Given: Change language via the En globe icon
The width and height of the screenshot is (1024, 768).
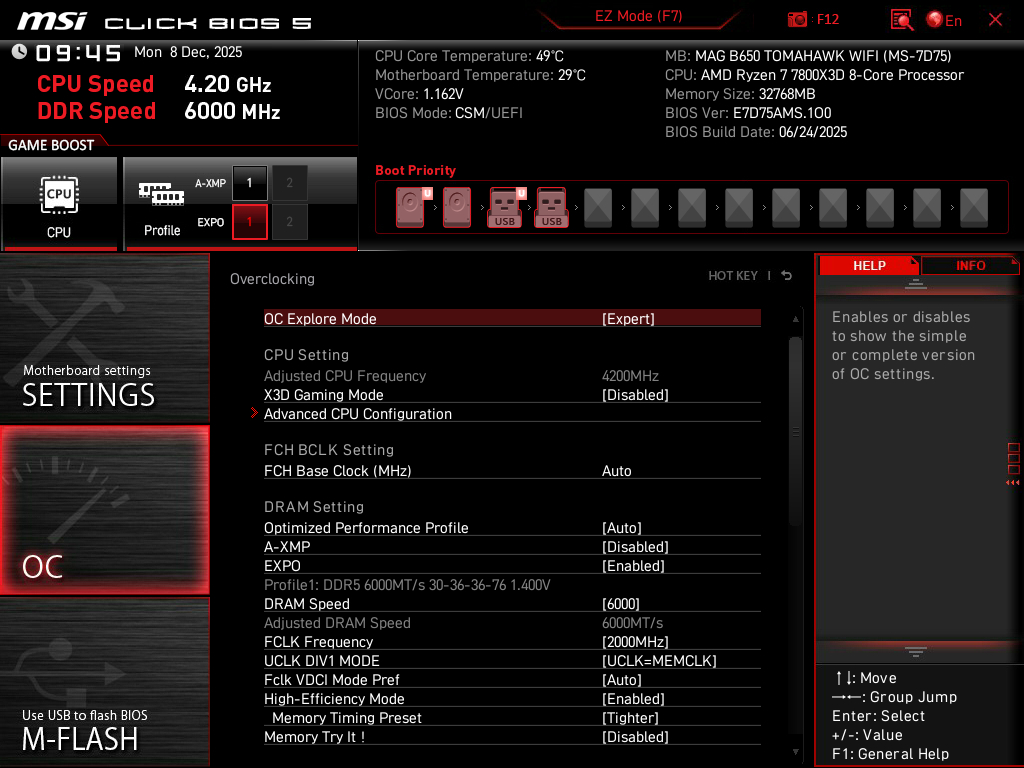Looking at the screenshot, I should point(944,20).
